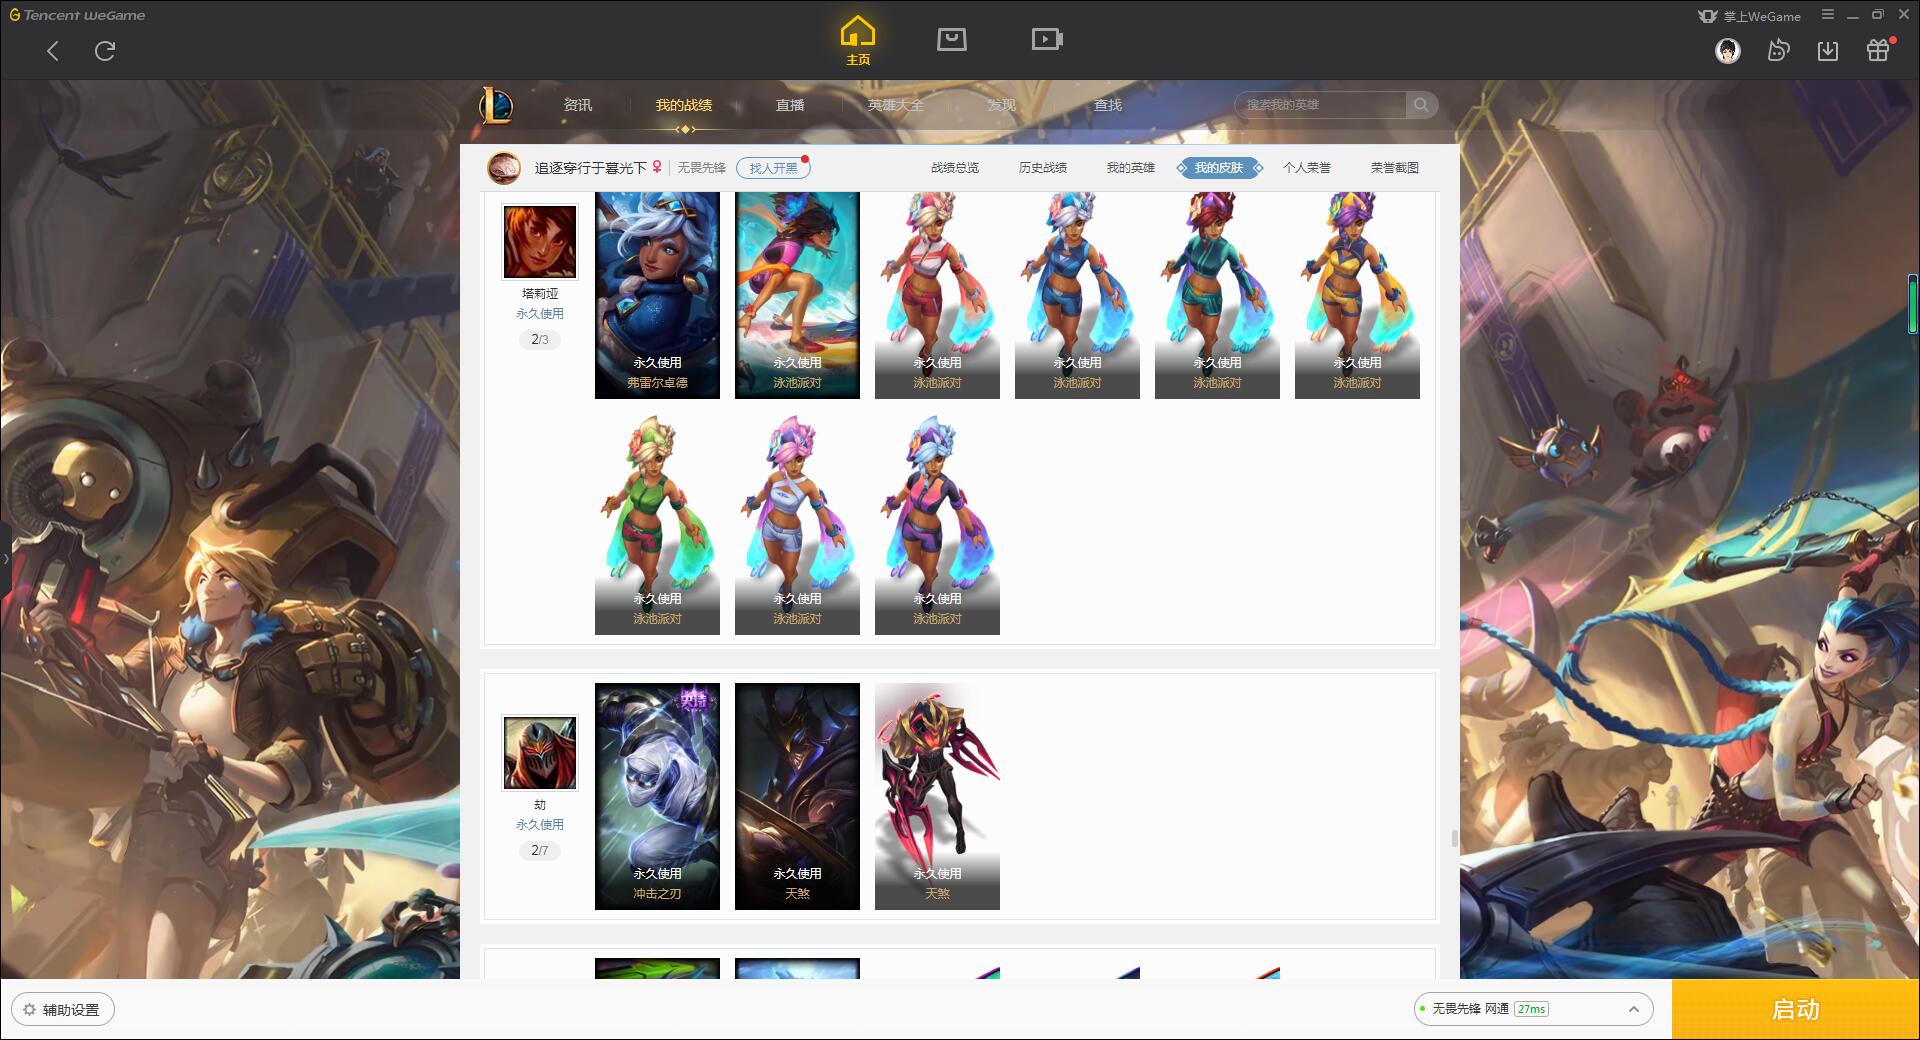Switch to 历史战绩 sub-tab

[x=1043, y=168]
